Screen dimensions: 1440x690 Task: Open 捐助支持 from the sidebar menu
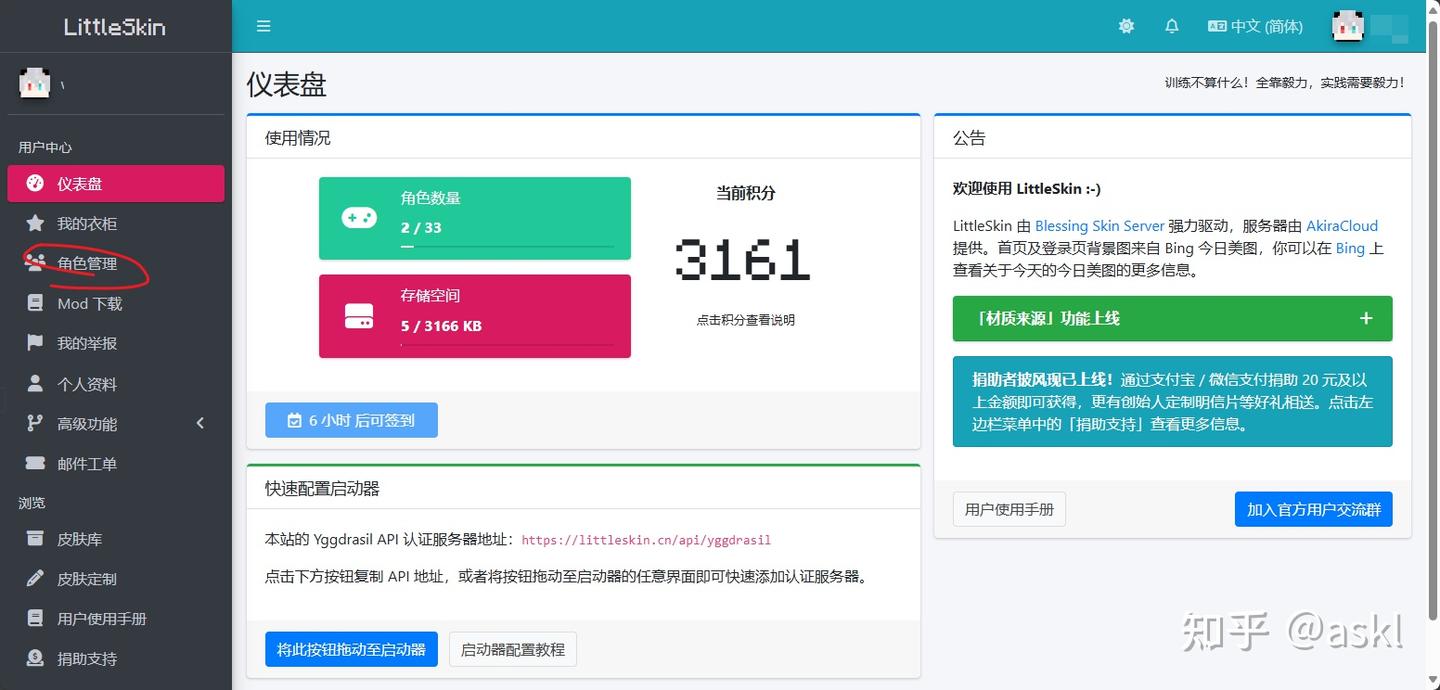(85, 658)
